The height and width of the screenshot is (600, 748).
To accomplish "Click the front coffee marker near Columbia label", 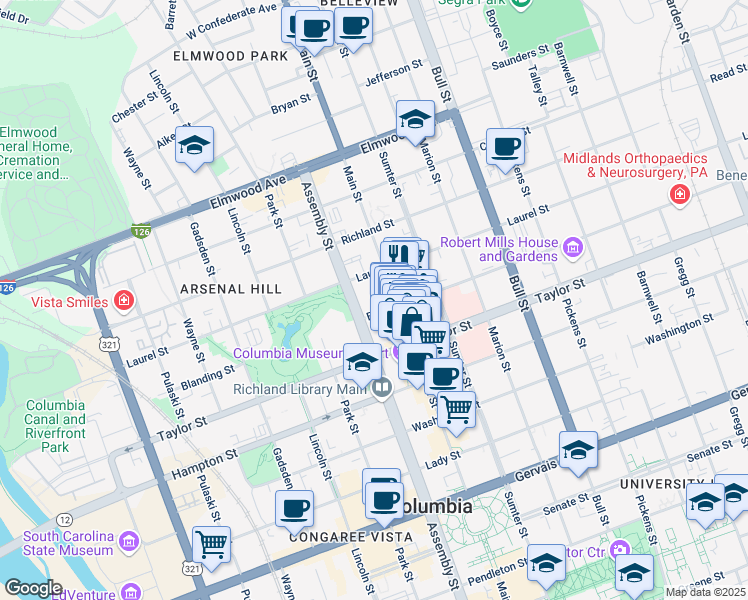I will [384, 504].
